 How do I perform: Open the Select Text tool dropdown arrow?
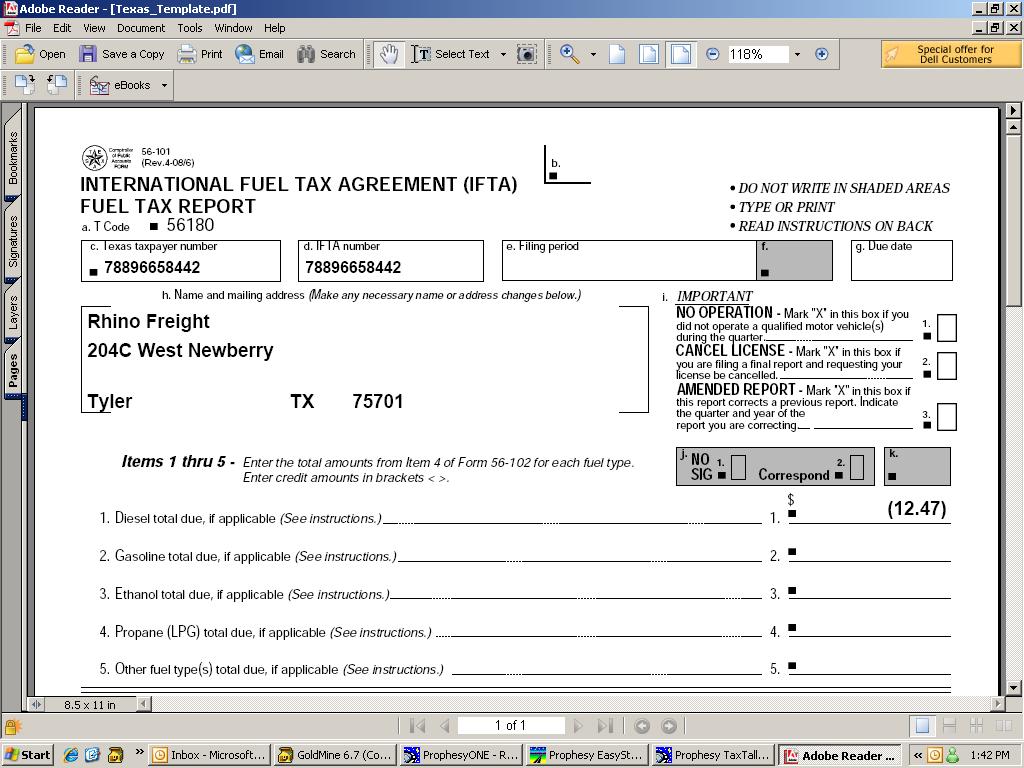[x=503, y=54]
